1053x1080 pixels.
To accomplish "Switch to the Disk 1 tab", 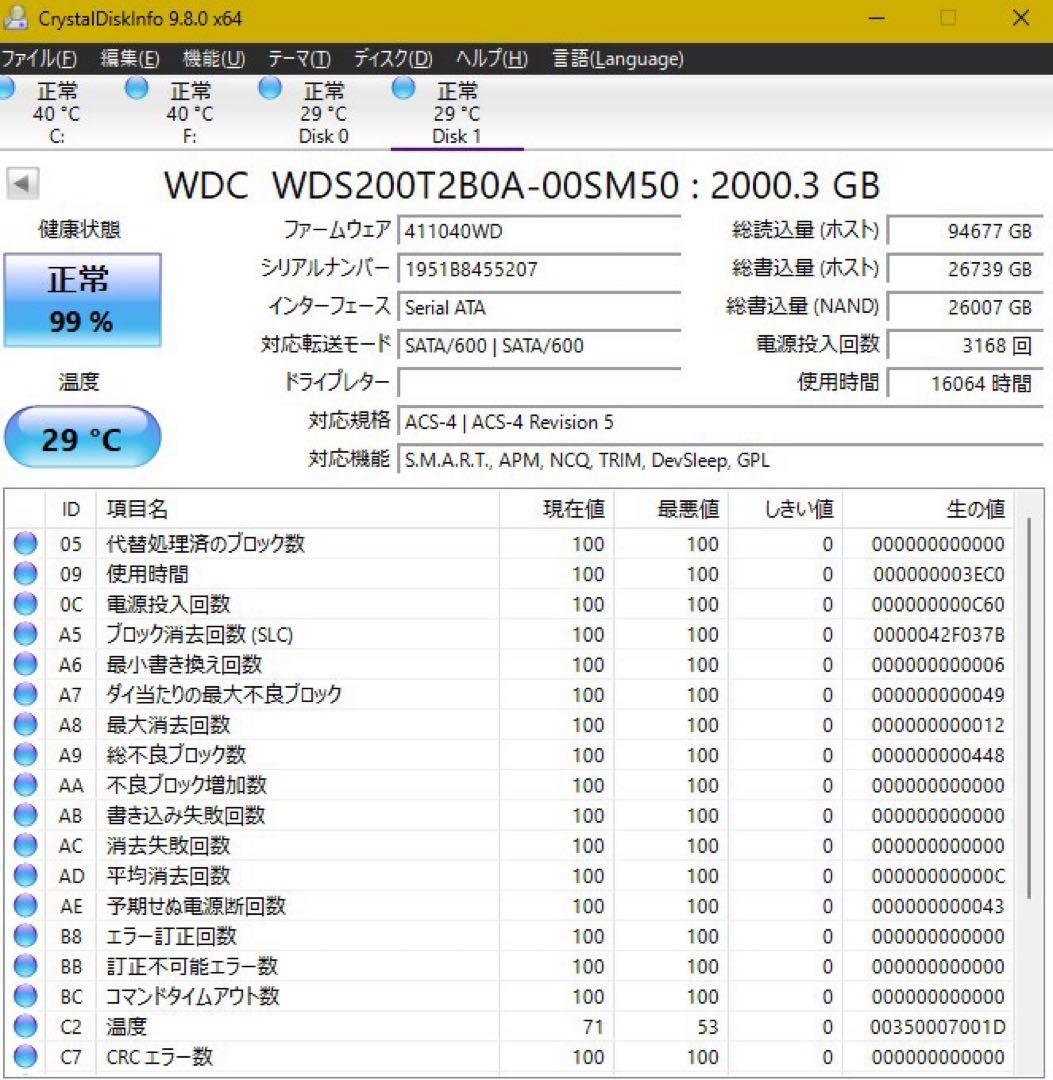I will pos(457,112).
